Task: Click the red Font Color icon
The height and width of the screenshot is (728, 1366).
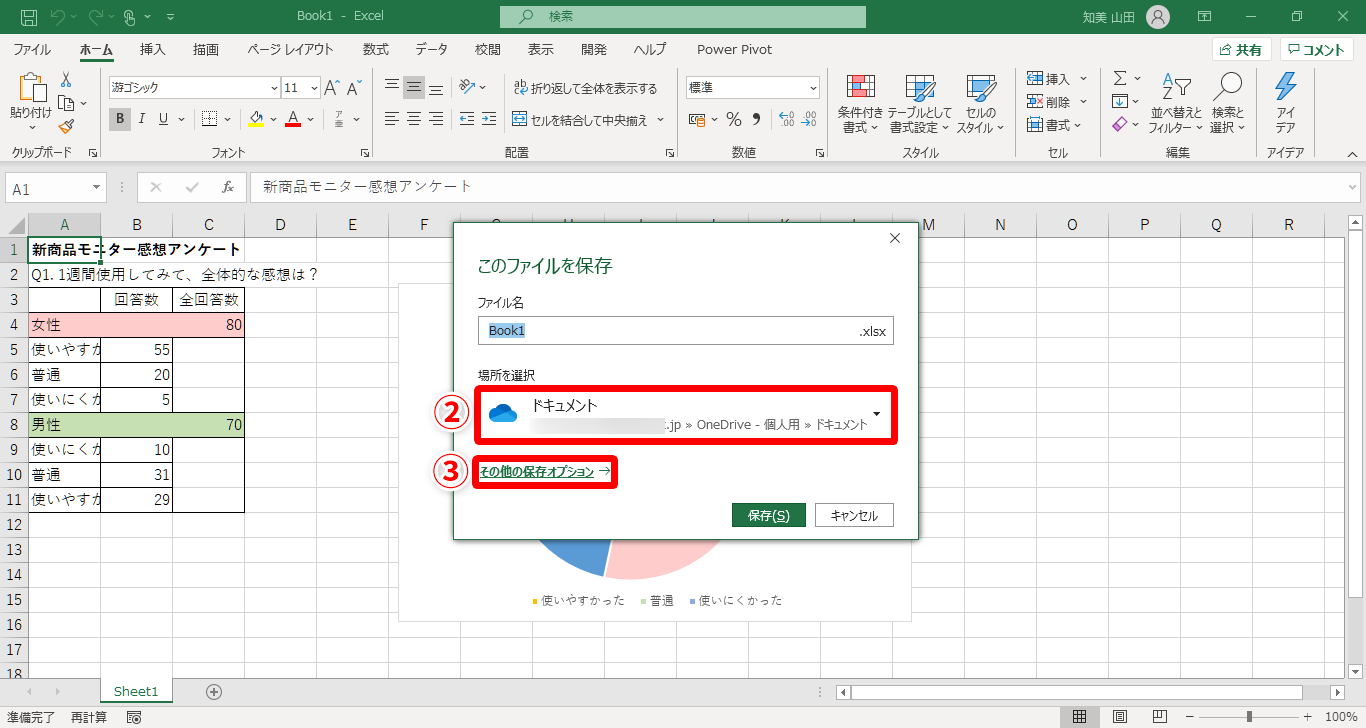Action: tap(293, 119)
